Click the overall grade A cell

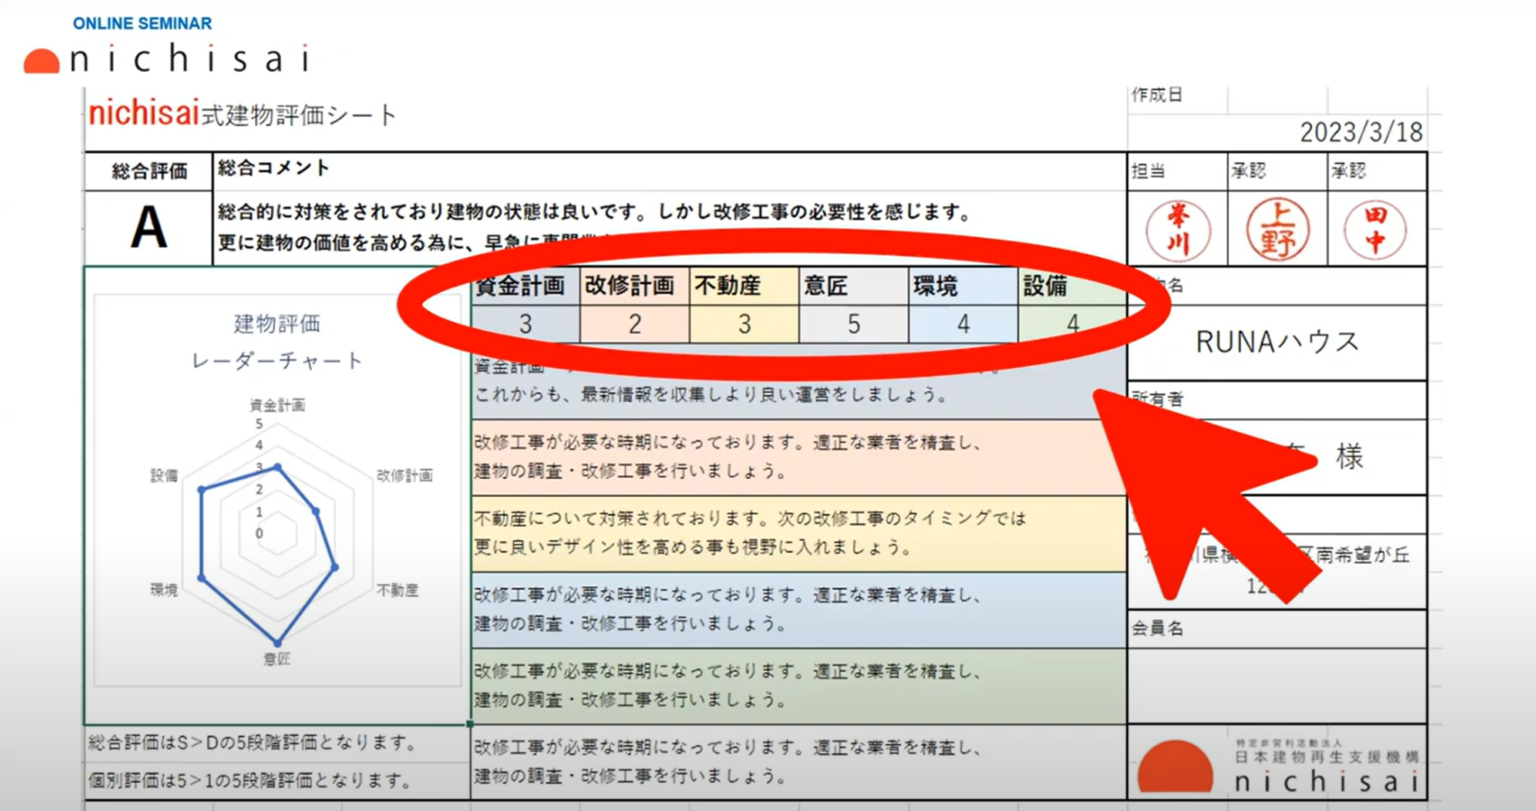(x=149, y=228)
